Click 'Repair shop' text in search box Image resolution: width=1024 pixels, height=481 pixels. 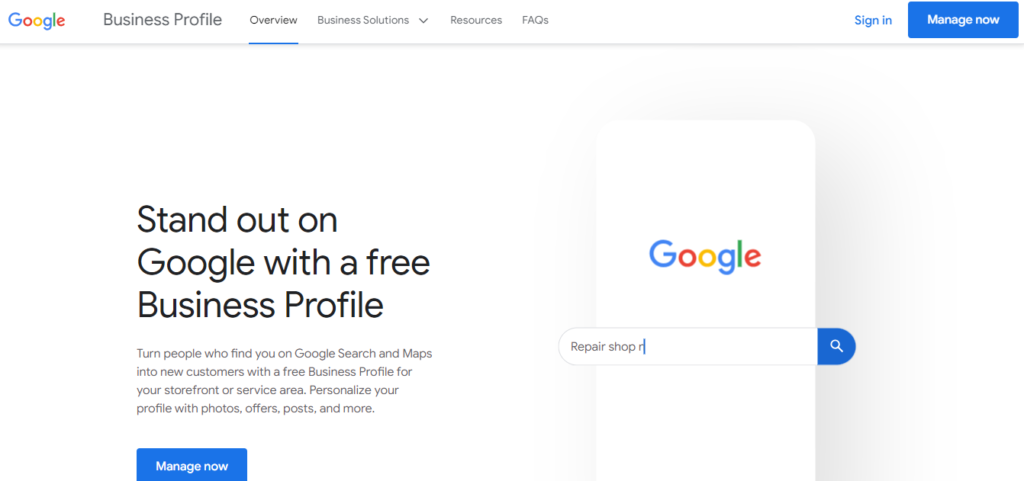tap(603, 347)
